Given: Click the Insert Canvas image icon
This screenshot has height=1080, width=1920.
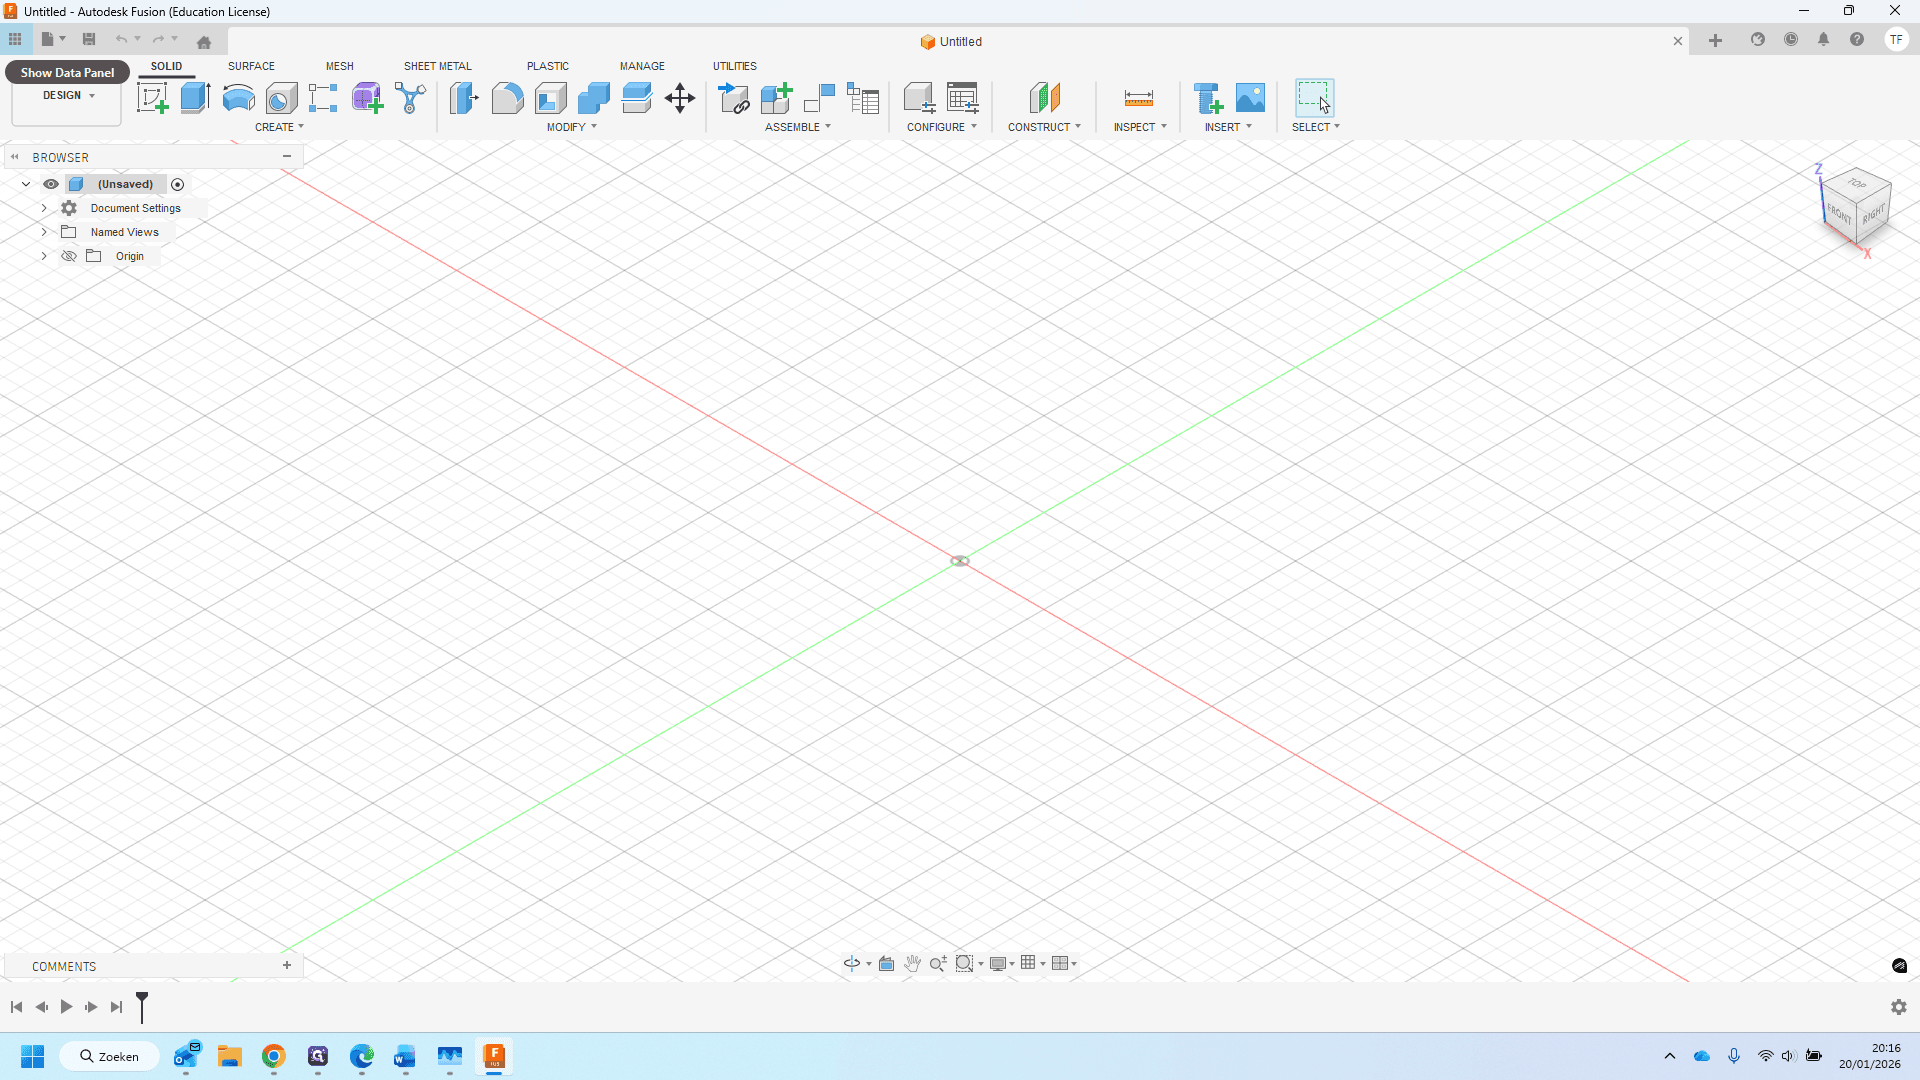Looking at the screenshot, I should coord(1250,98).
